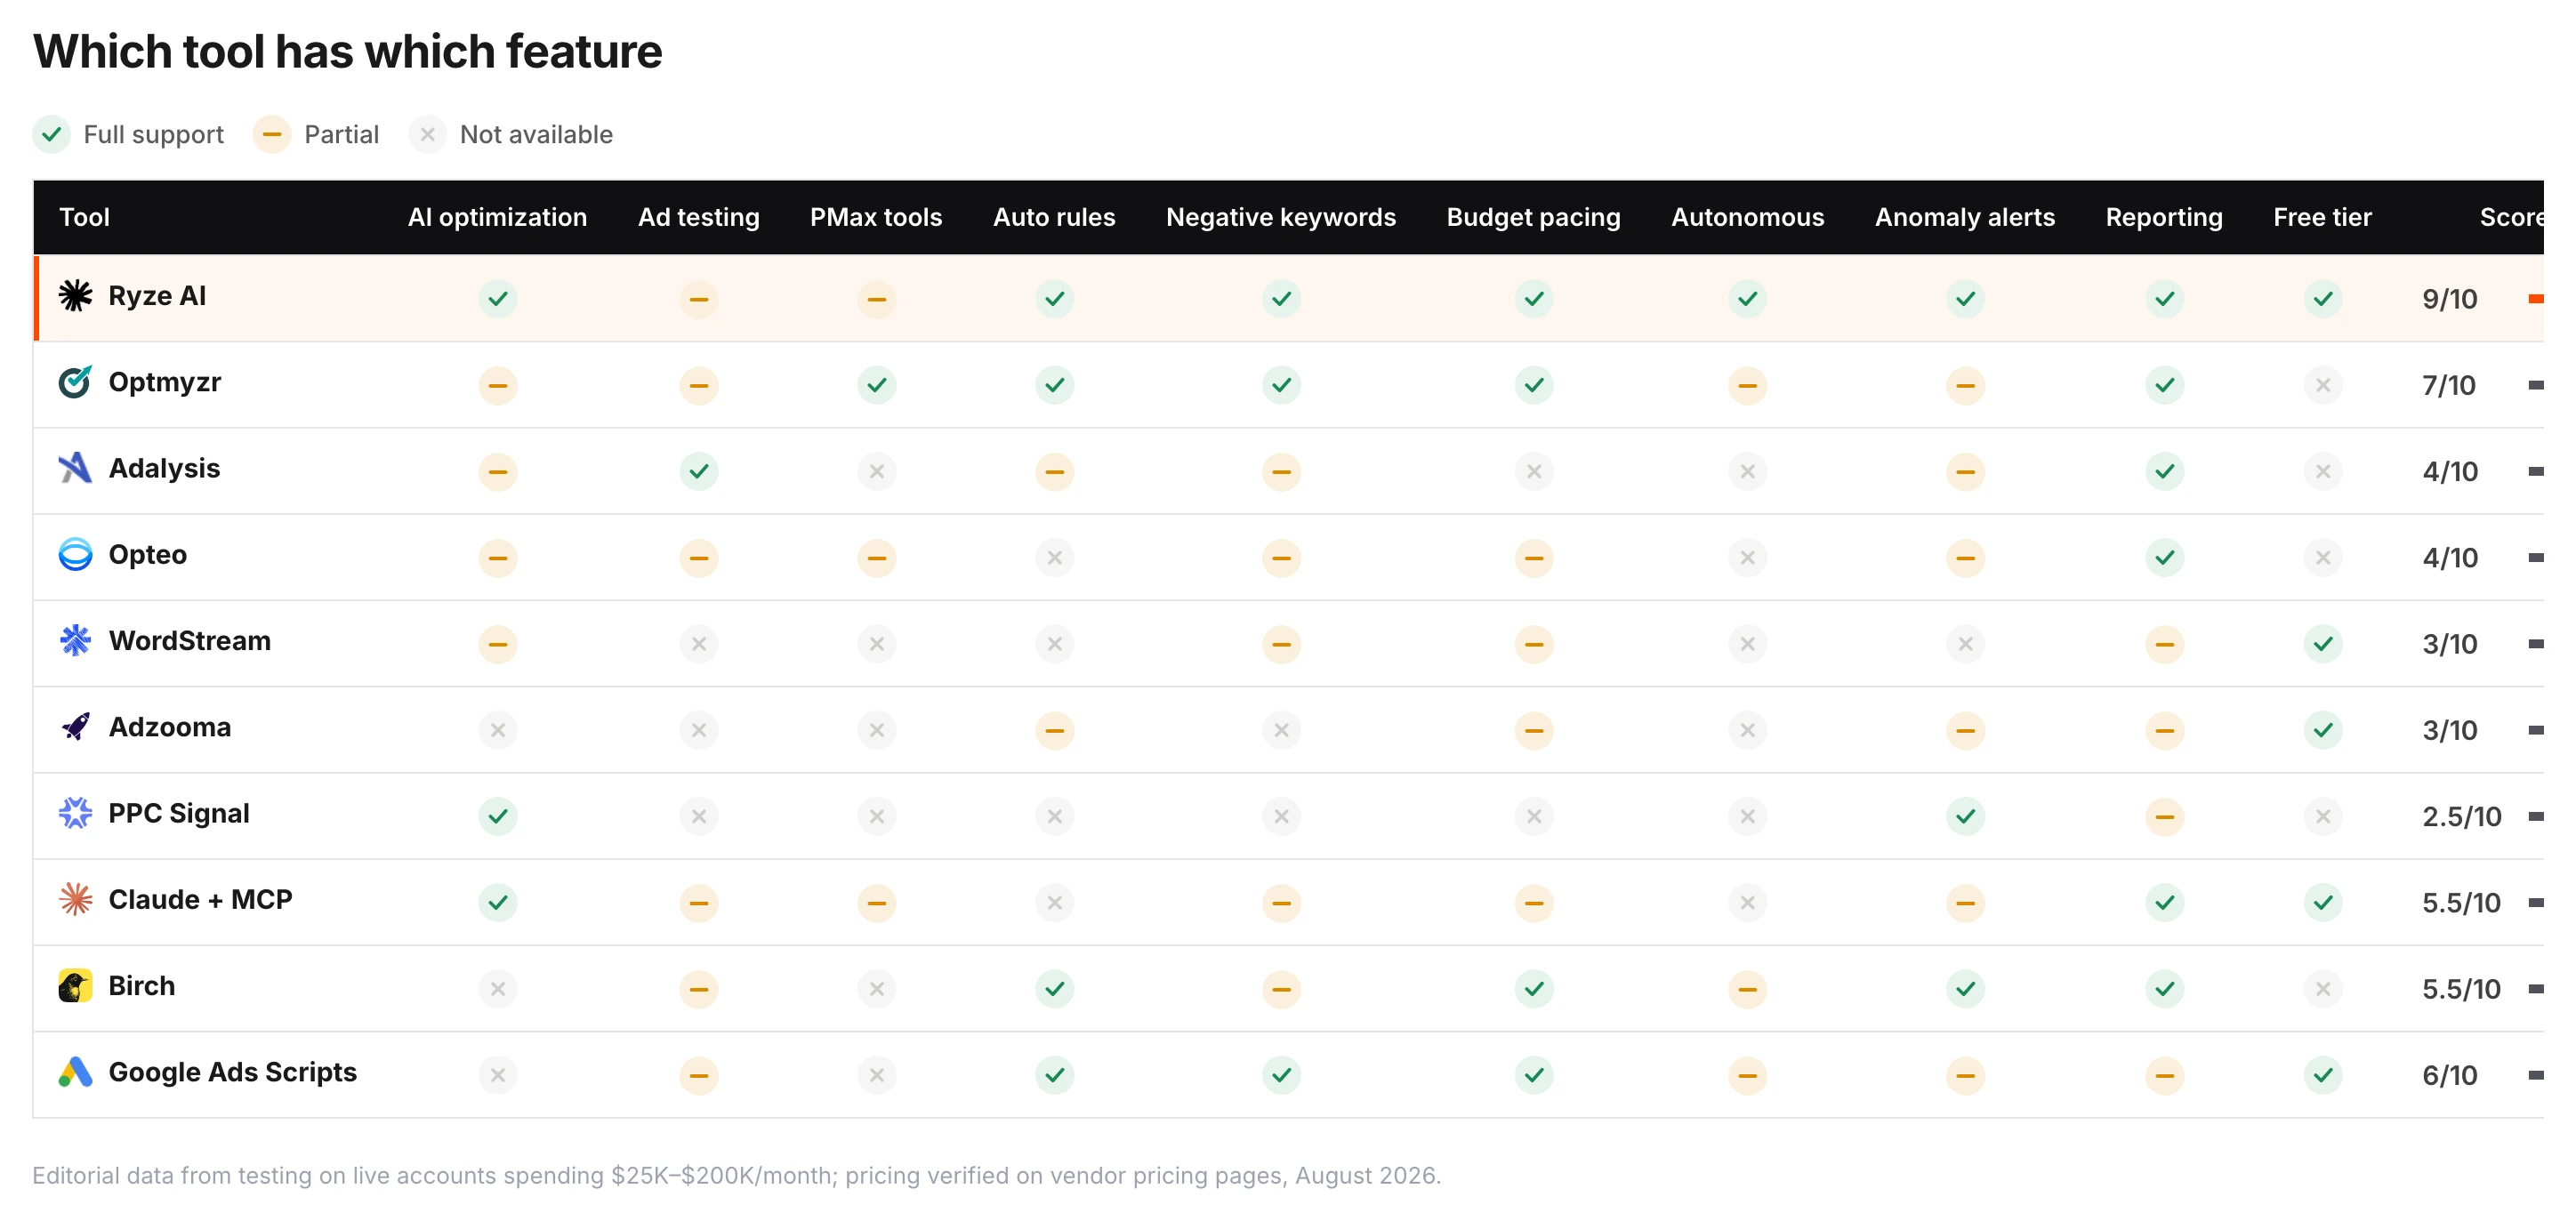The image size is (2576, 1221).
Task: Click Birch's Budget pacing check icon
Action: [x=1533, y=989]
